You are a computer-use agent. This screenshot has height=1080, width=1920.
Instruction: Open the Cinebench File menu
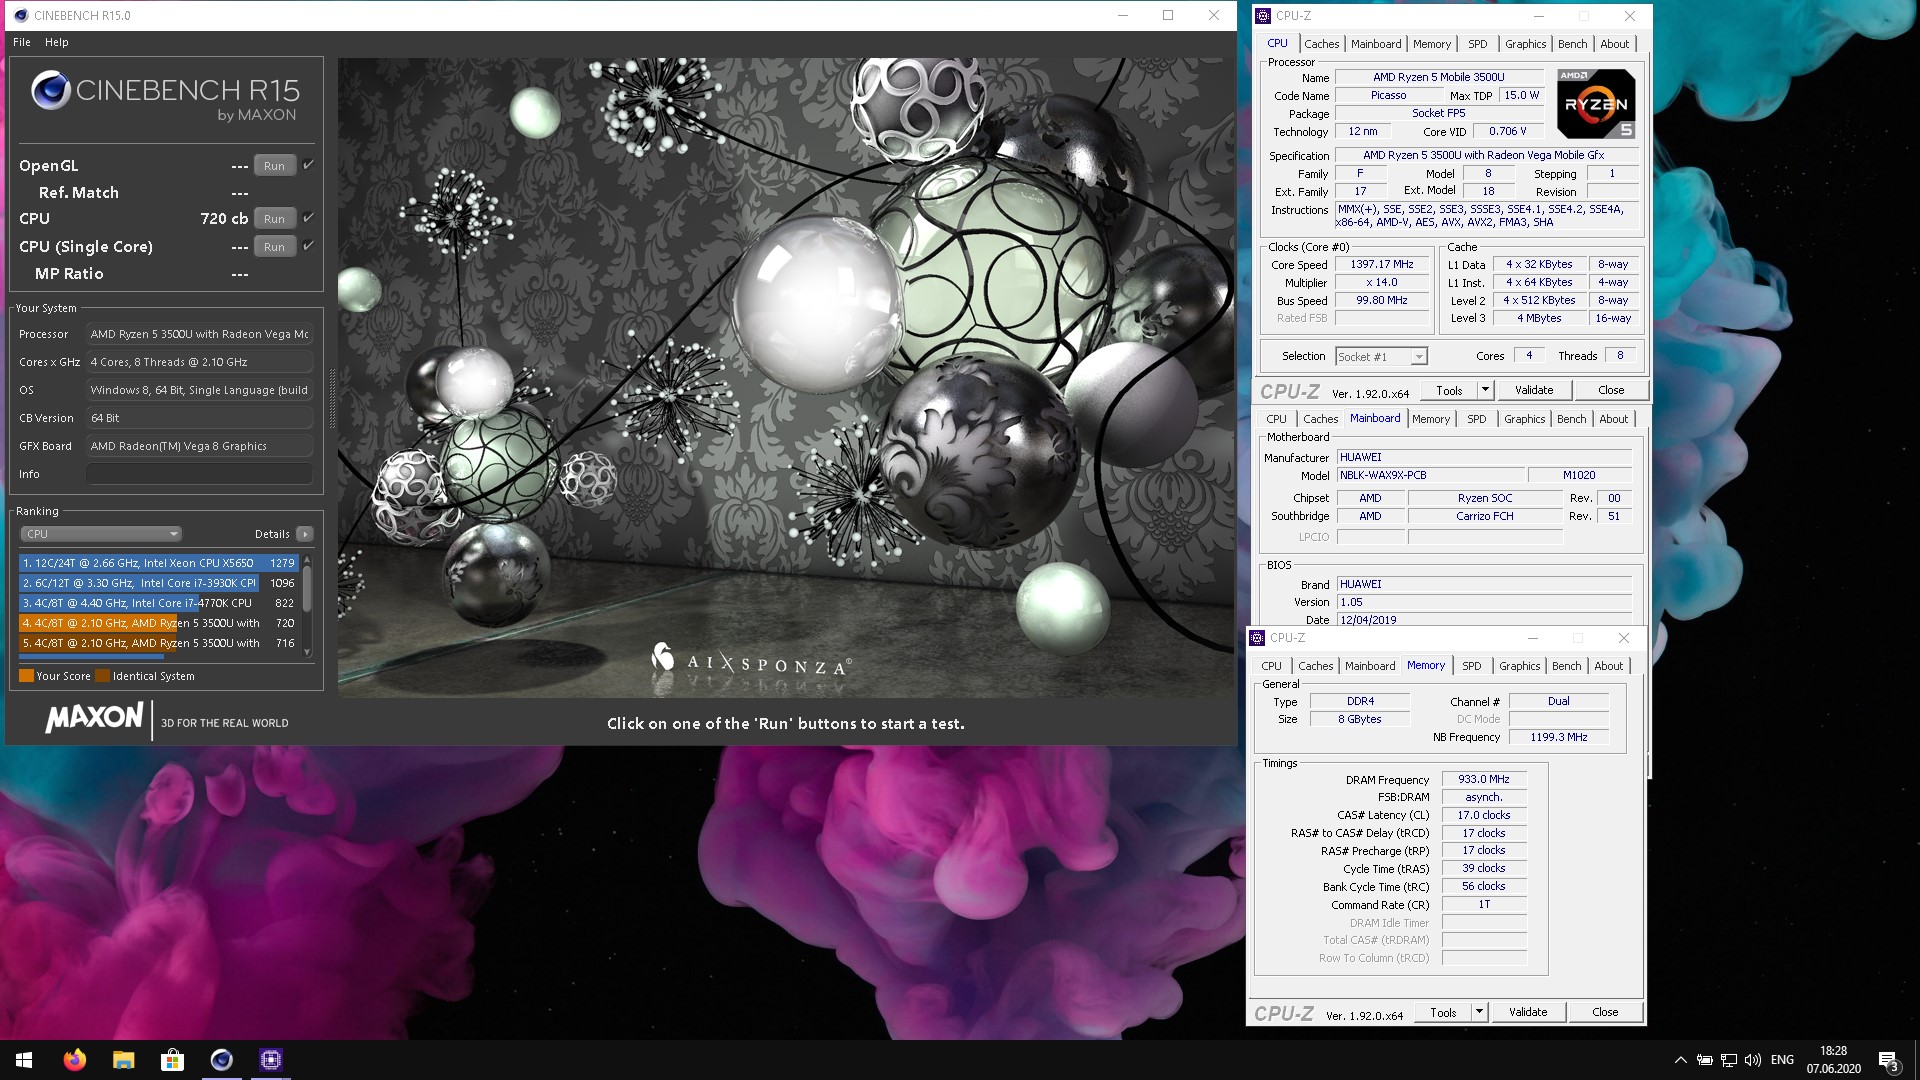[22, 42]
